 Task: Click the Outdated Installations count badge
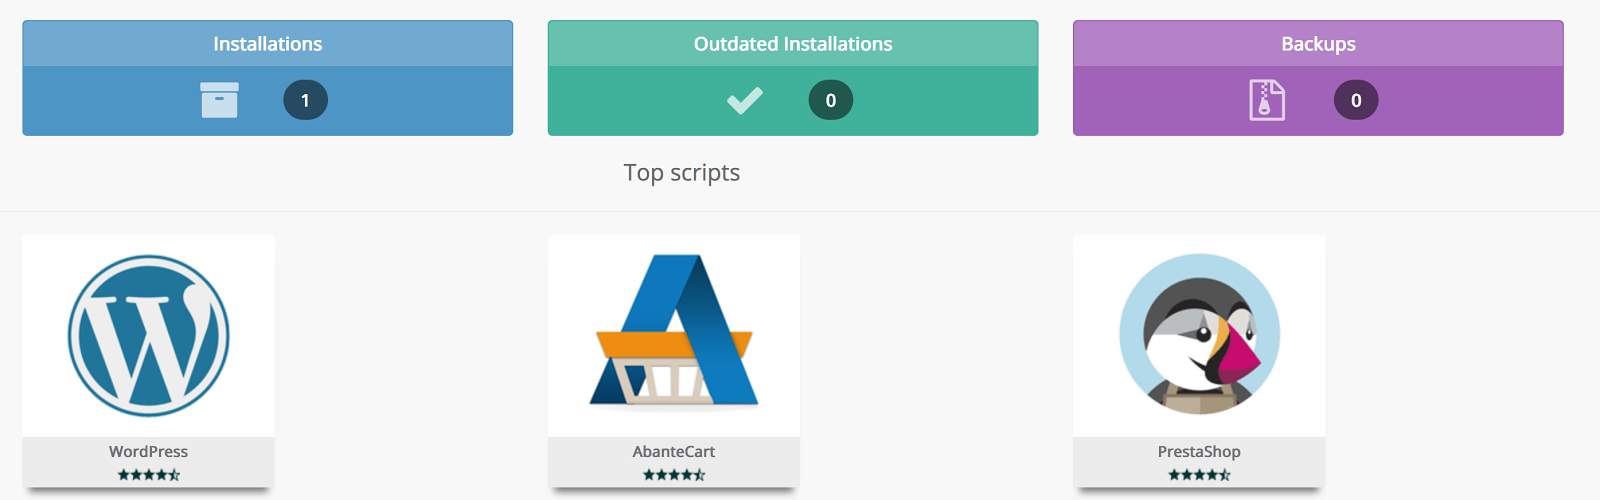tap(831, 100)
